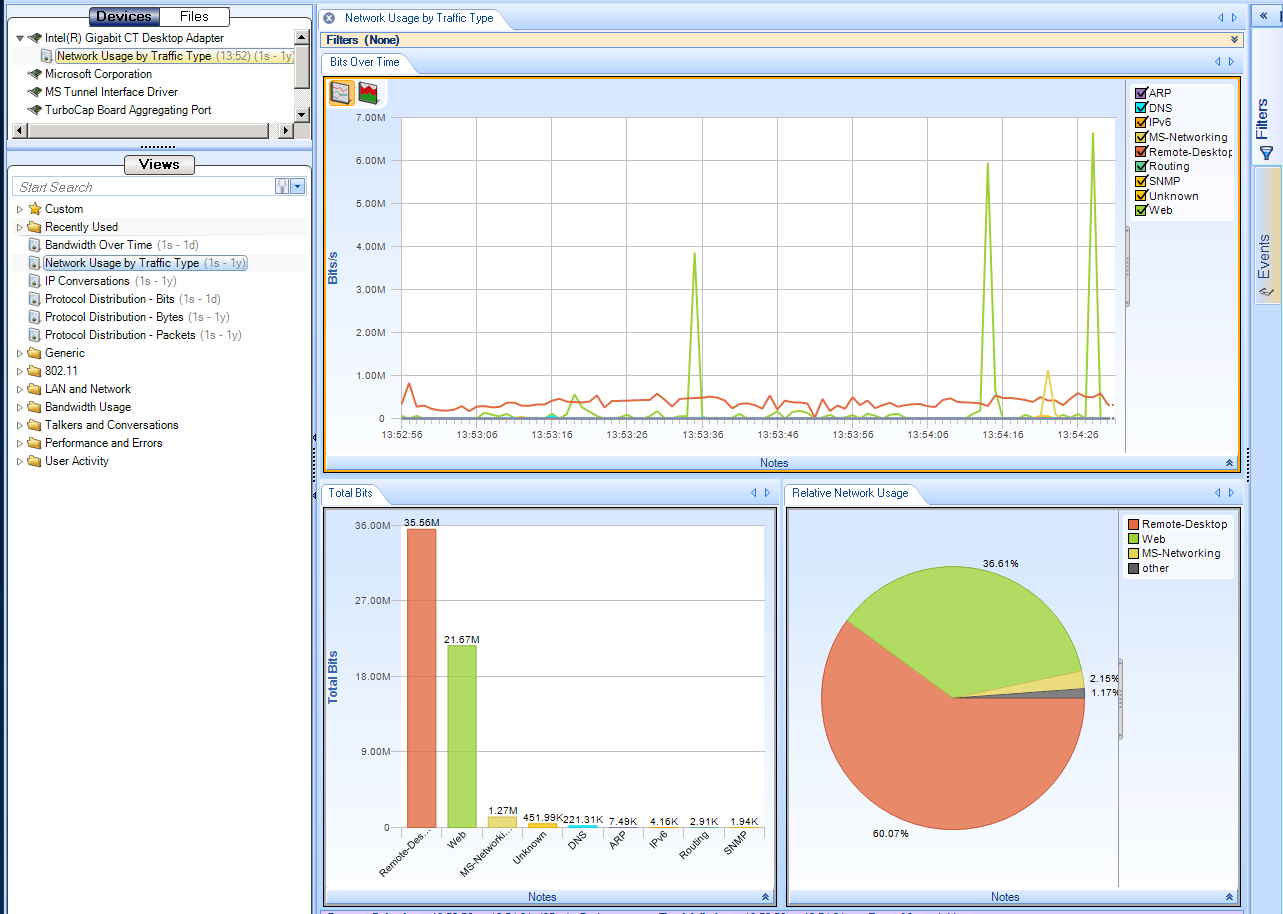Open the IP Conversations view
Screen dimensions: 1283x914
click(87, 281)
